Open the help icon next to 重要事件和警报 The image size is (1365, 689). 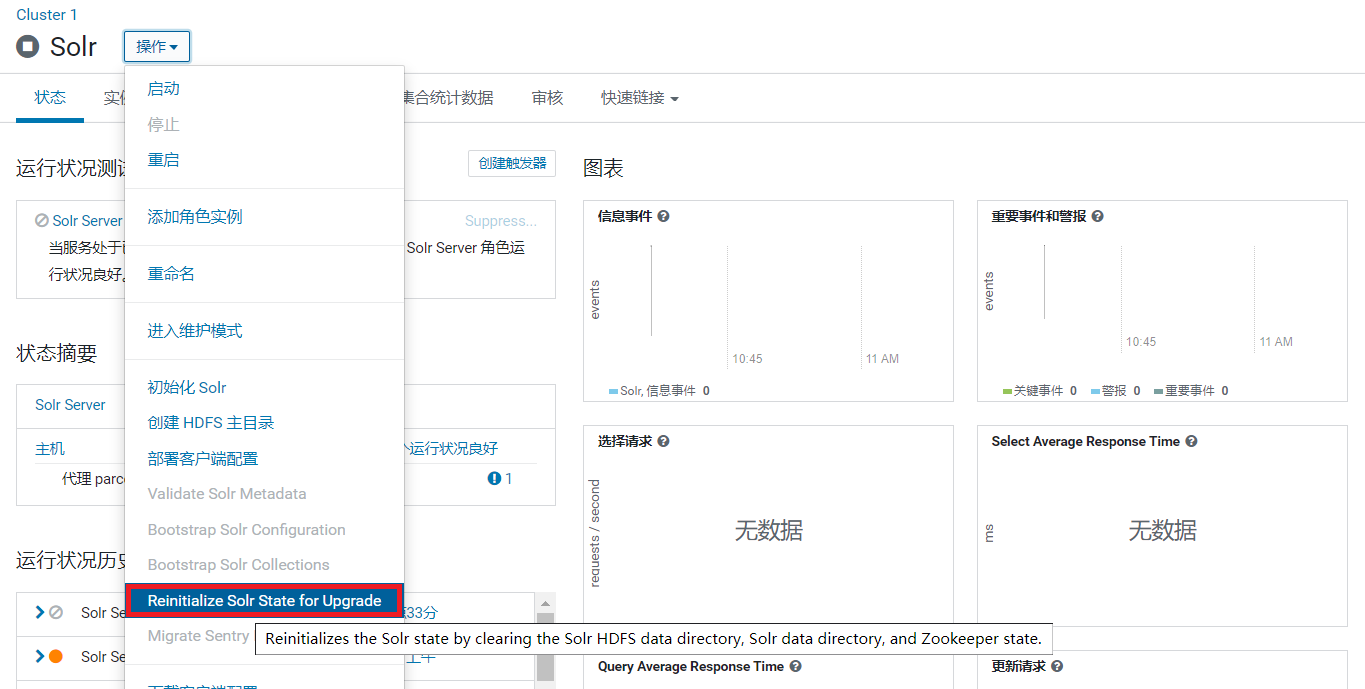pyautogui.click(x=1097, y=216)
